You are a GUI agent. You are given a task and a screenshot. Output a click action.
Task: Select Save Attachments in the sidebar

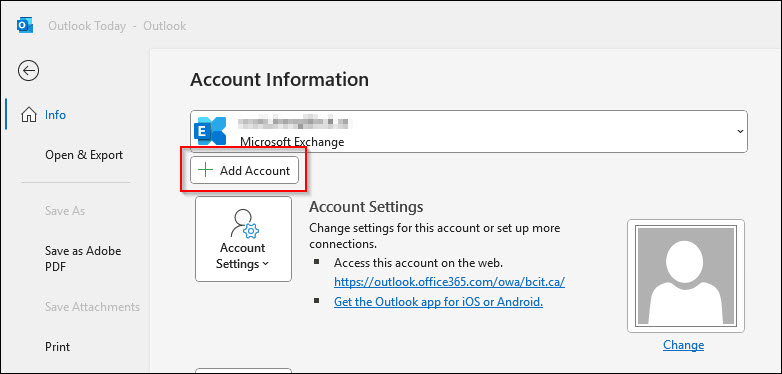92,307
